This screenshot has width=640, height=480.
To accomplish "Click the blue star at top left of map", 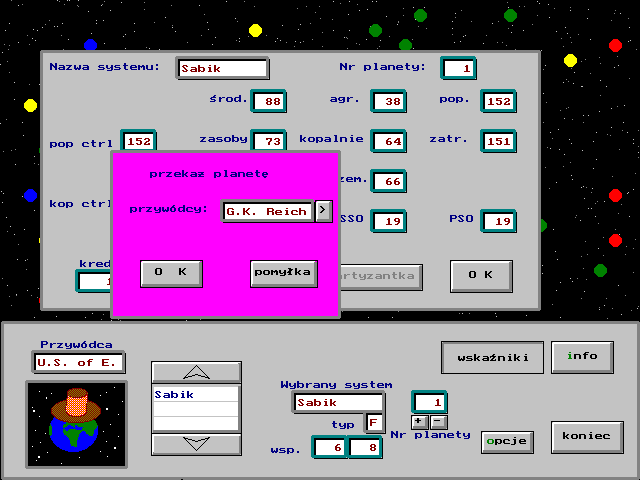I will coord(90,44).
